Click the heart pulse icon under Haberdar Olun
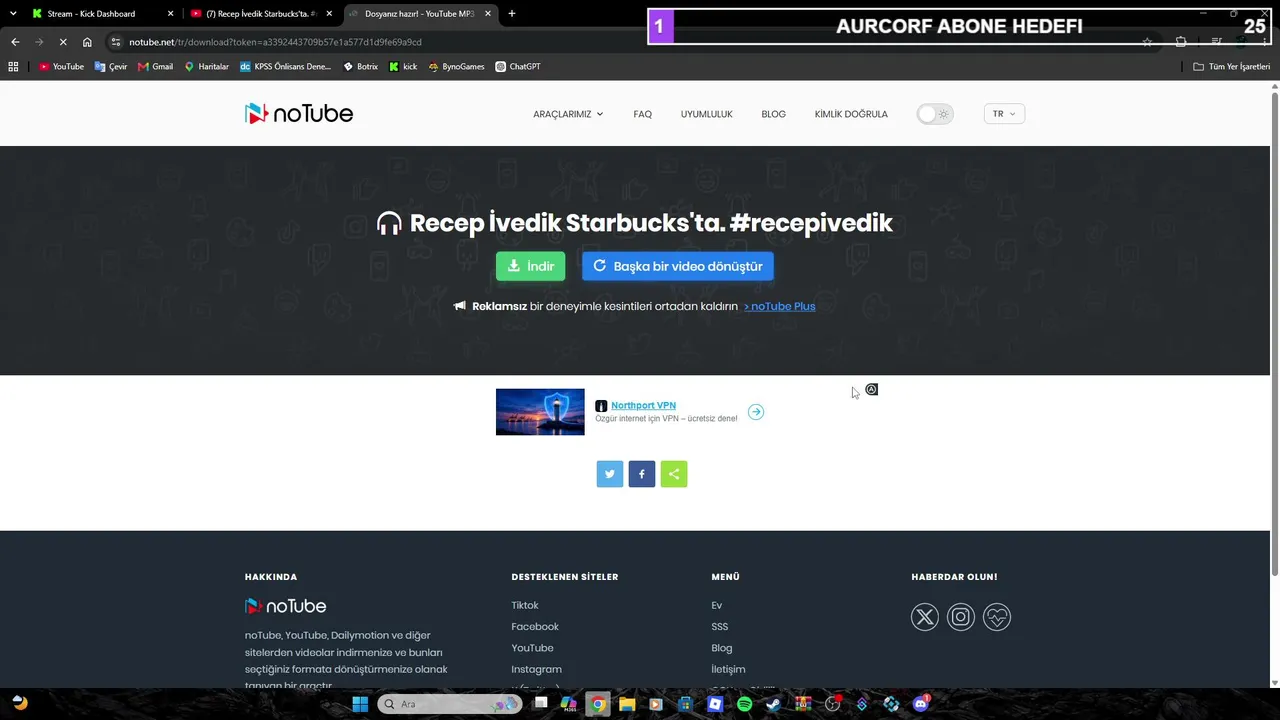The height and width of the screenshot is (720, 1280). click(x=997, y=617)
